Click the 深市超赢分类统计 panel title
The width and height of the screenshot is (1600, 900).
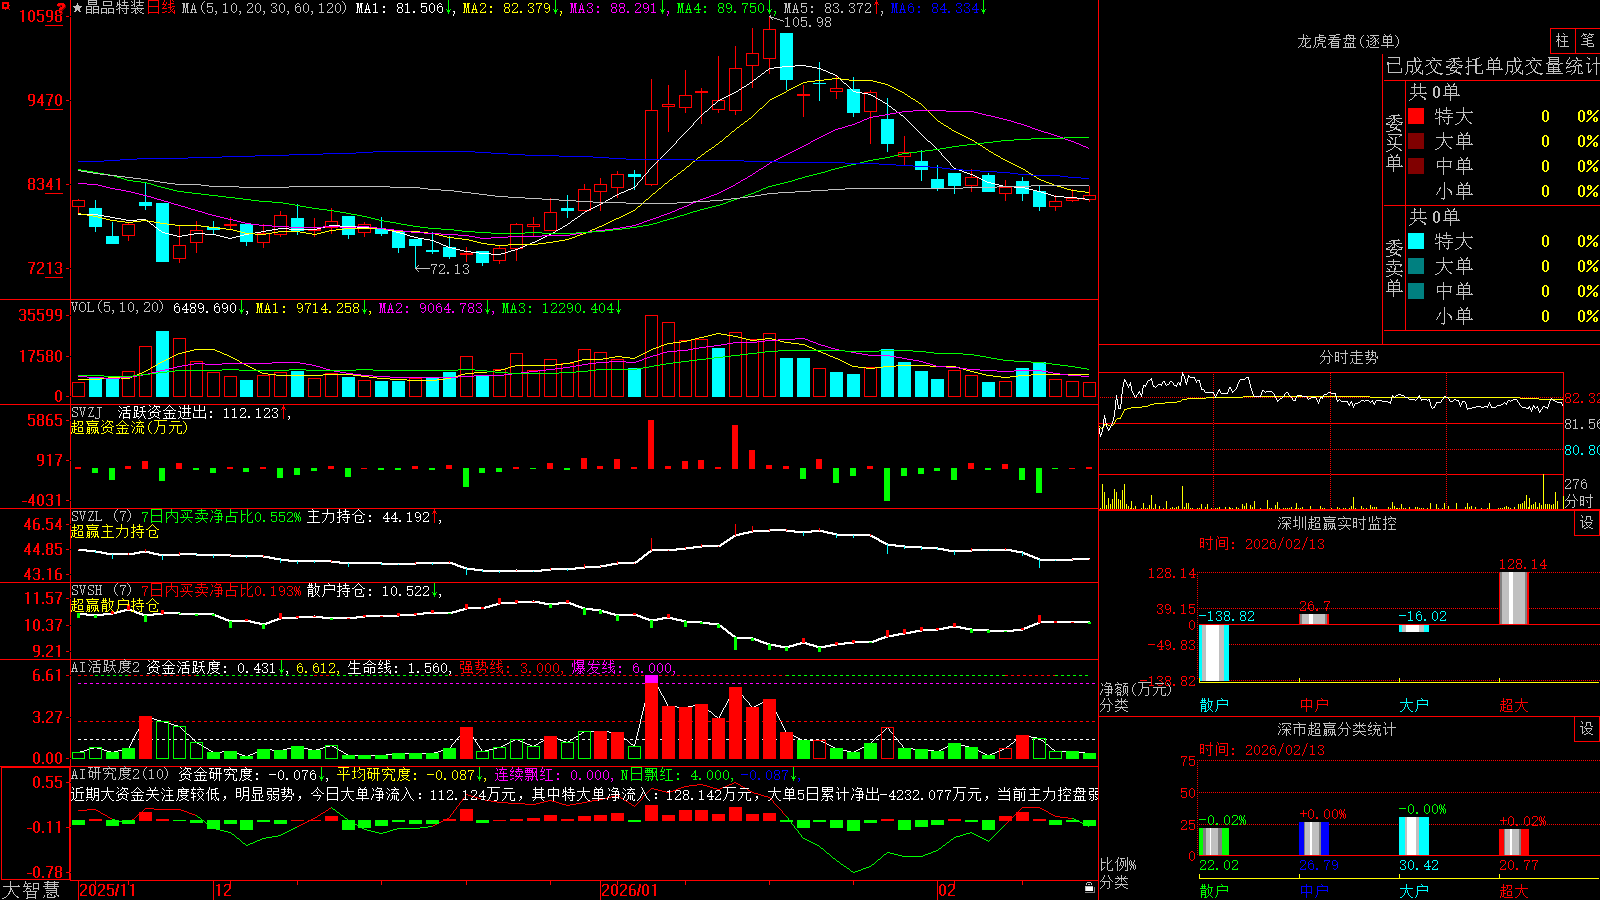(1336, 729)
